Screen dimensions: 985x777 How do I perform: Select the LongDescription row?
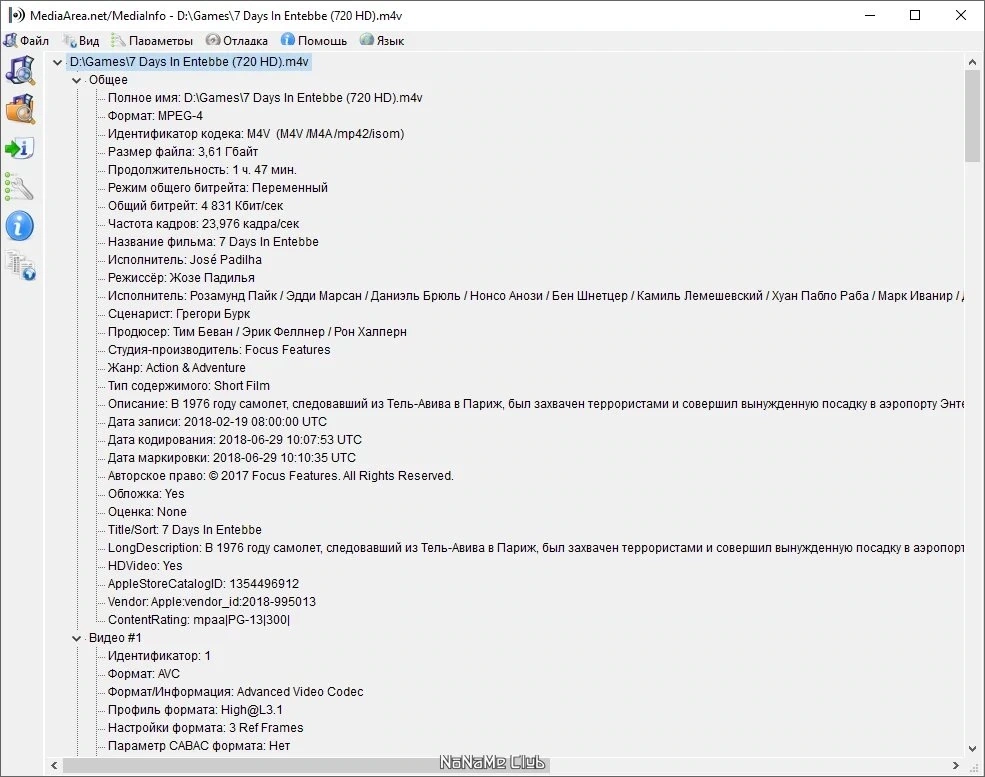click(536, 548)
